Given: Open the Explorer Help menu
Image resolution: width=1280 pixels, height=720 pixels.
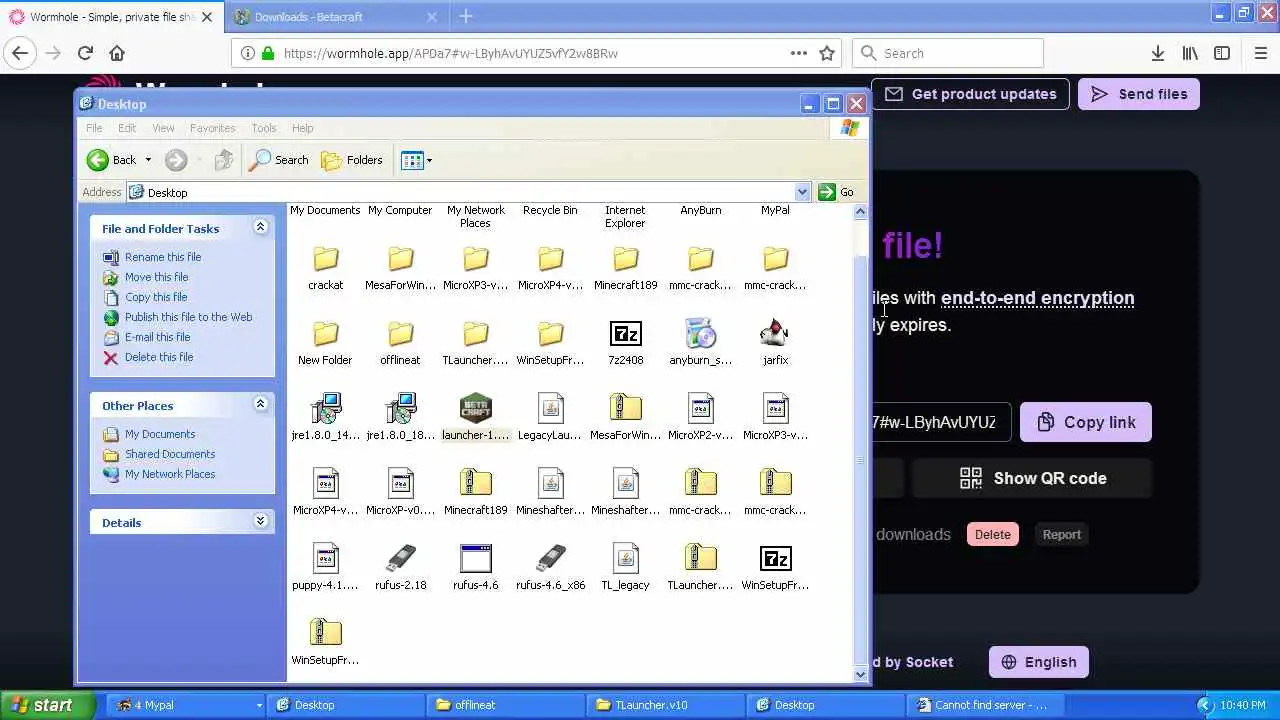Looking at the screenshot, I should (302, 128).
